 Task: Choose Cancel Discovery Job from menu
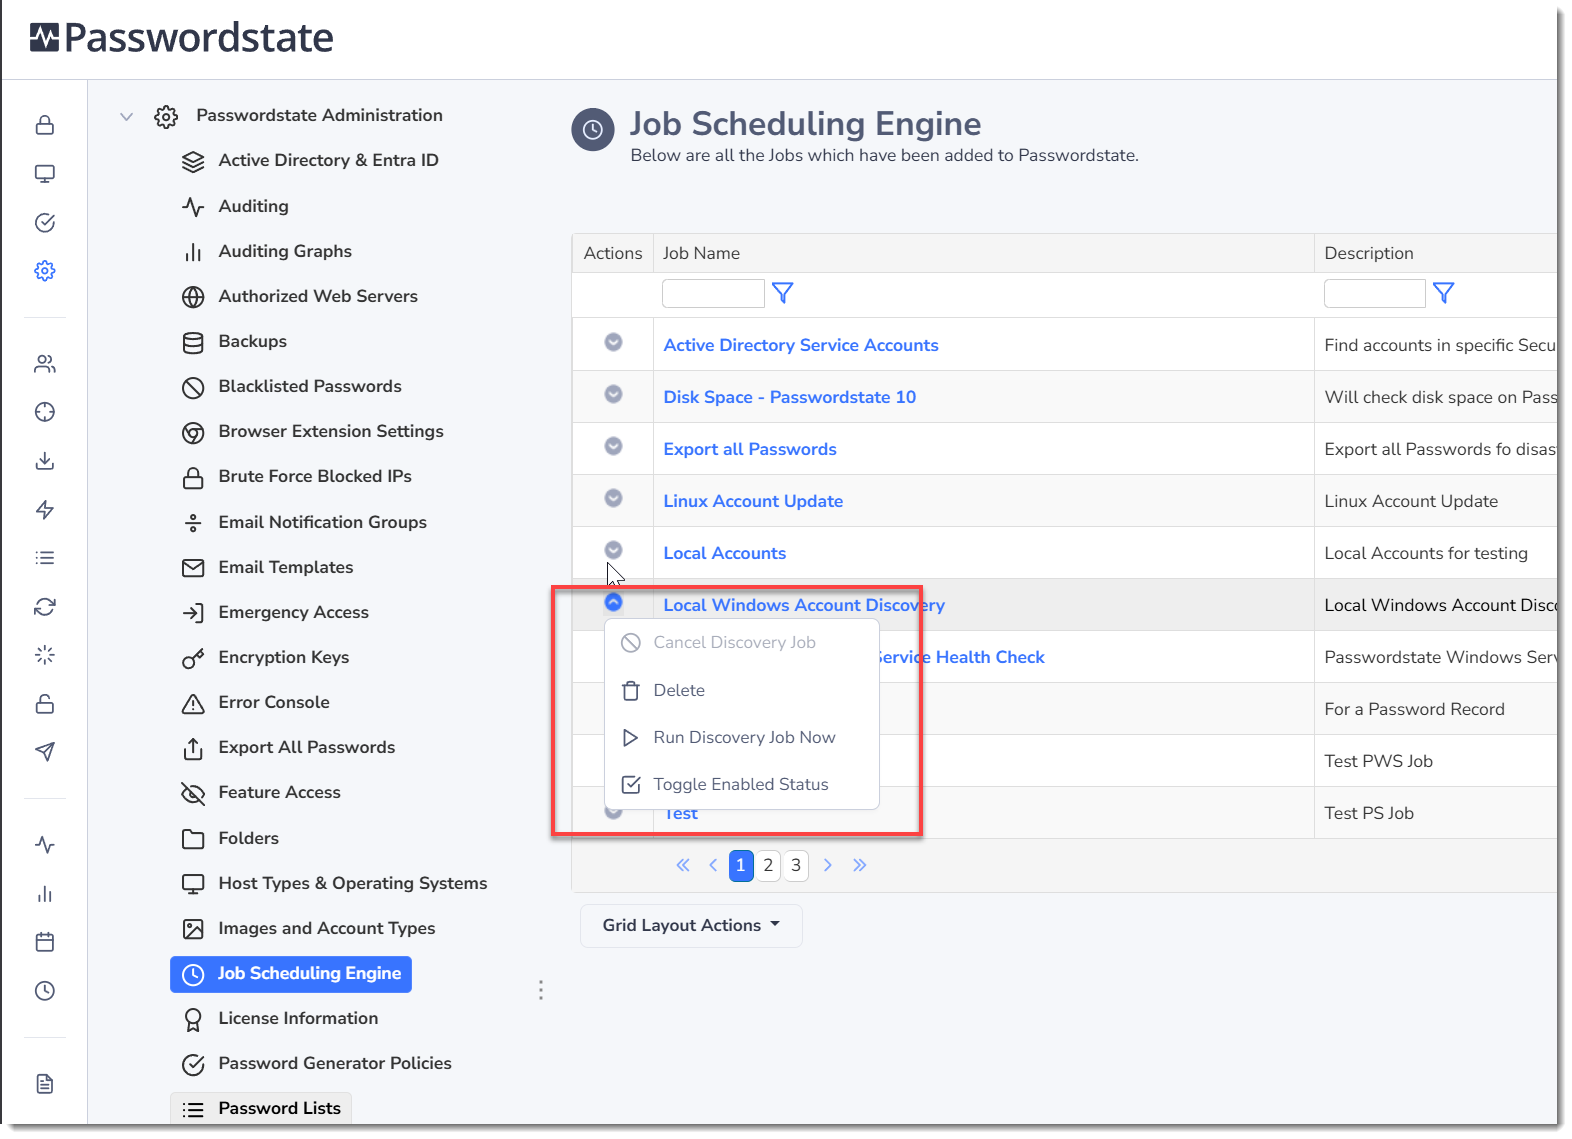(x=742, y=643)
